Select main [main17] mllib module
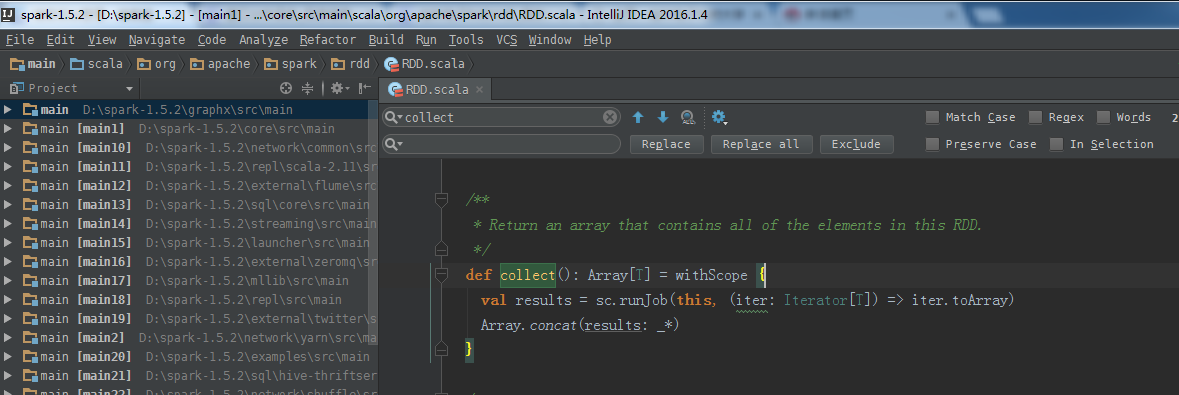Screen dimensions: 1179x395 188,281
